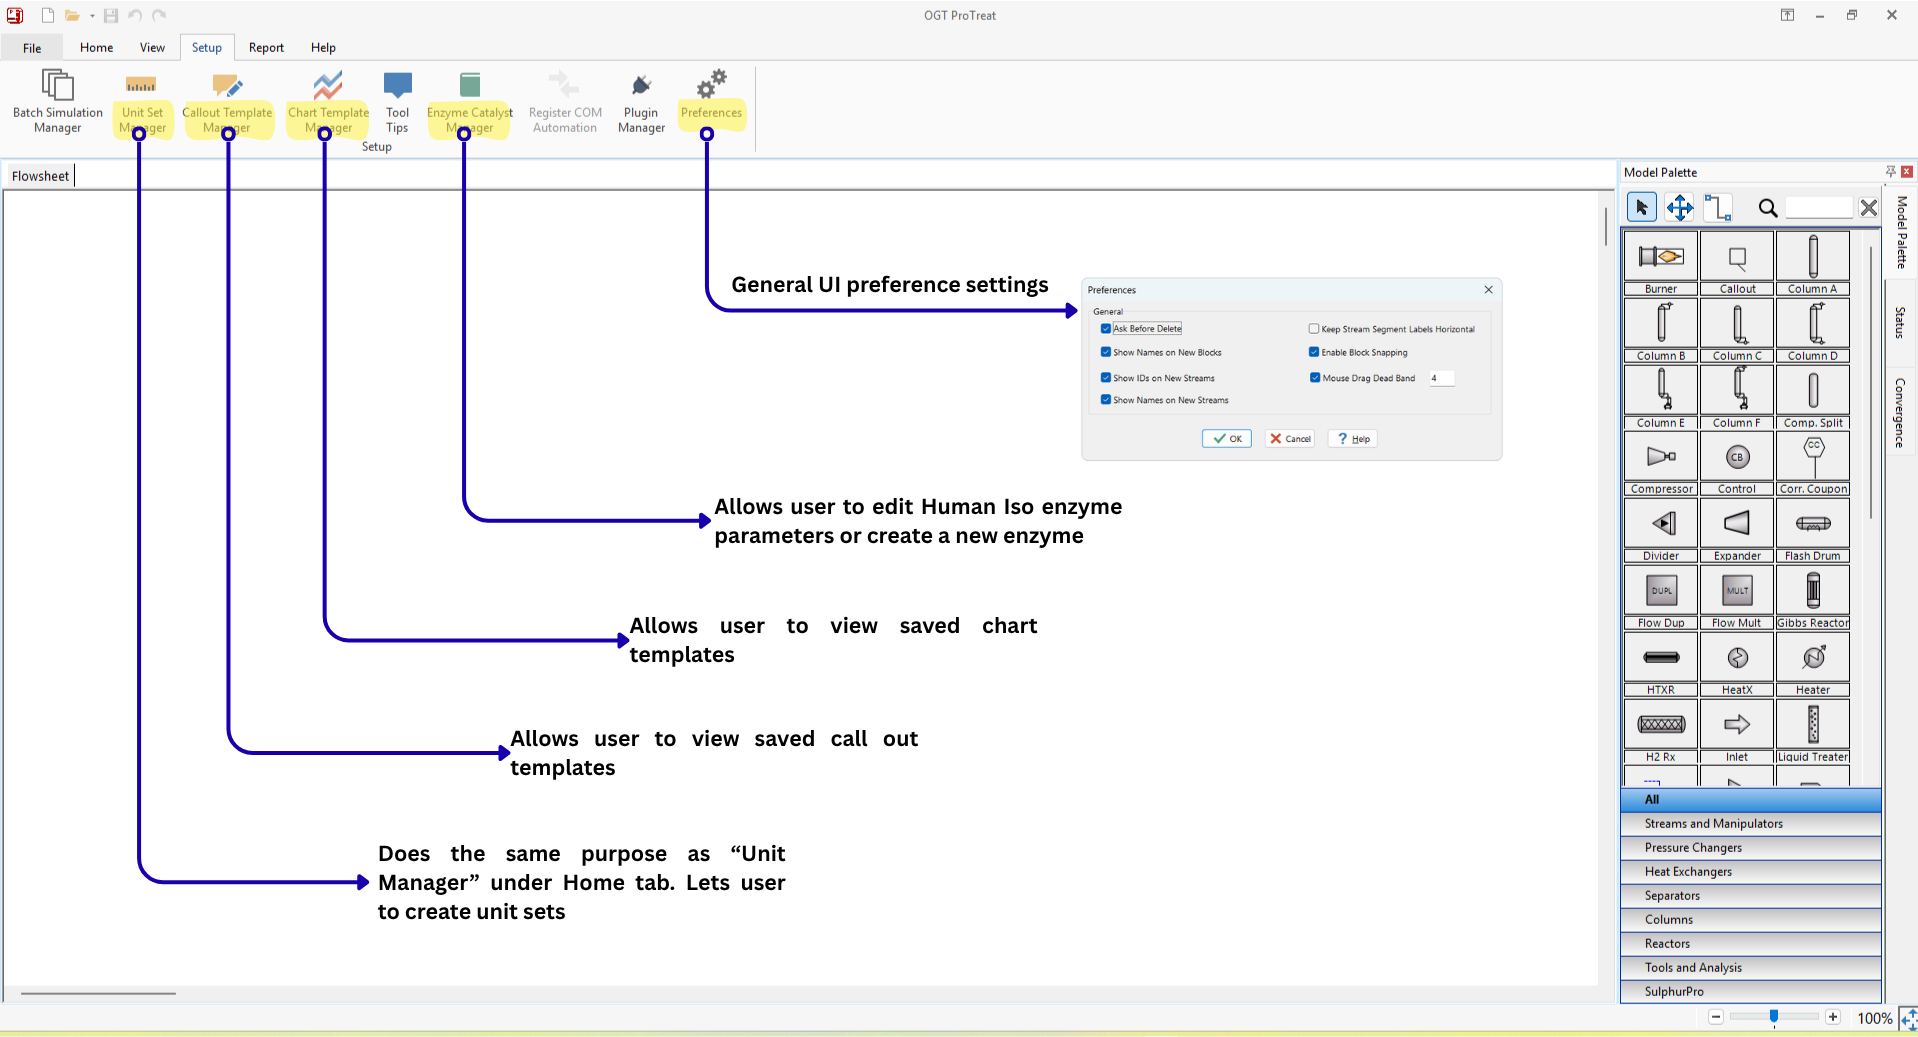Switch to the View ribbon tab
Viewport: 1918px width, 1037px height.
(x=152, y=48)
